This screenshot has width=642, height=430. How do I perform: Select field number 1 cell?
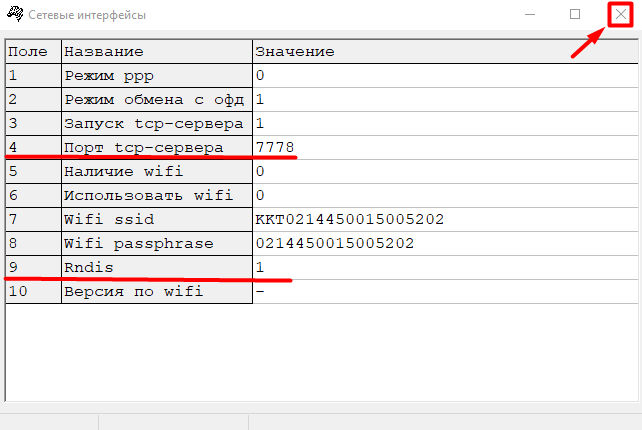[34, 75]
